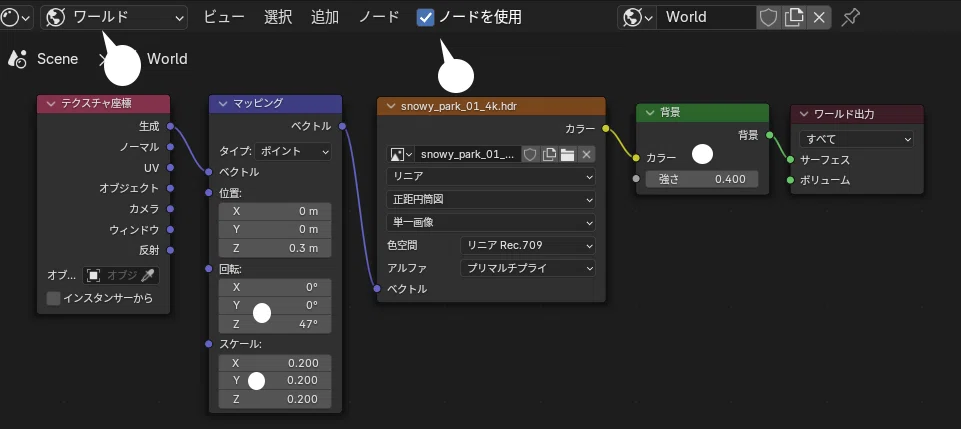Toggle fake user shield on World datablock
This screenshot has height=429, width=961.
click(x=769, y=18)
